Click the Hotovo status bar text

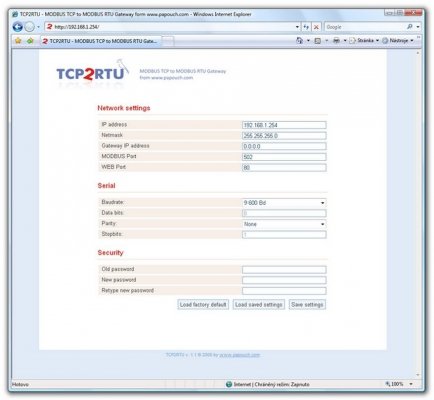(20, 384)
